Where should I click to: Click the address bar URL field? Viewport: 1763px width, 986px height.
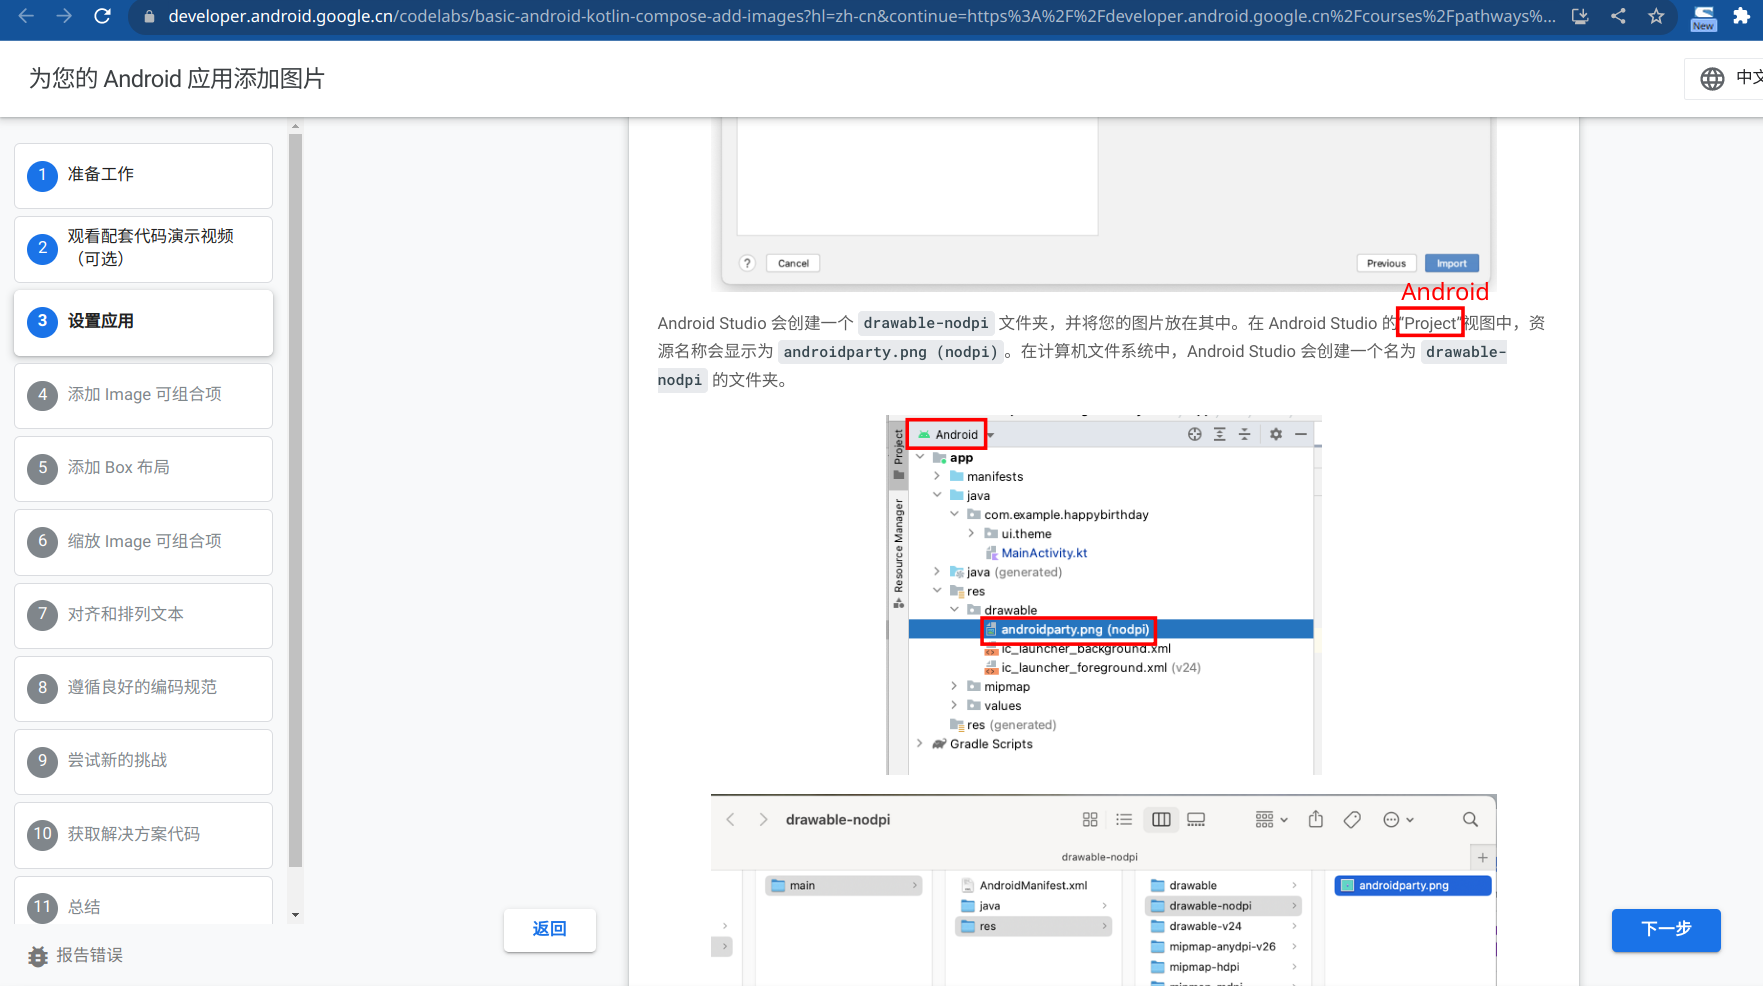861,16
